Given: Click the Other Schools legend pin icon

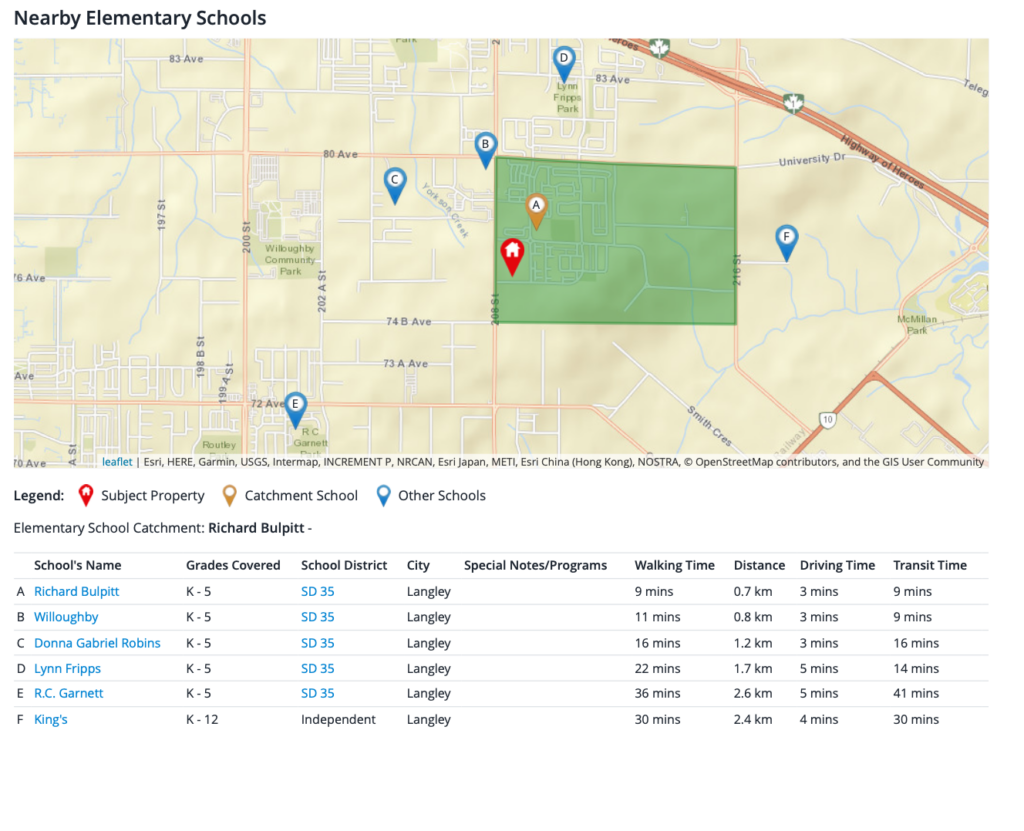Looking at the screenshot, I should point(383,496).
